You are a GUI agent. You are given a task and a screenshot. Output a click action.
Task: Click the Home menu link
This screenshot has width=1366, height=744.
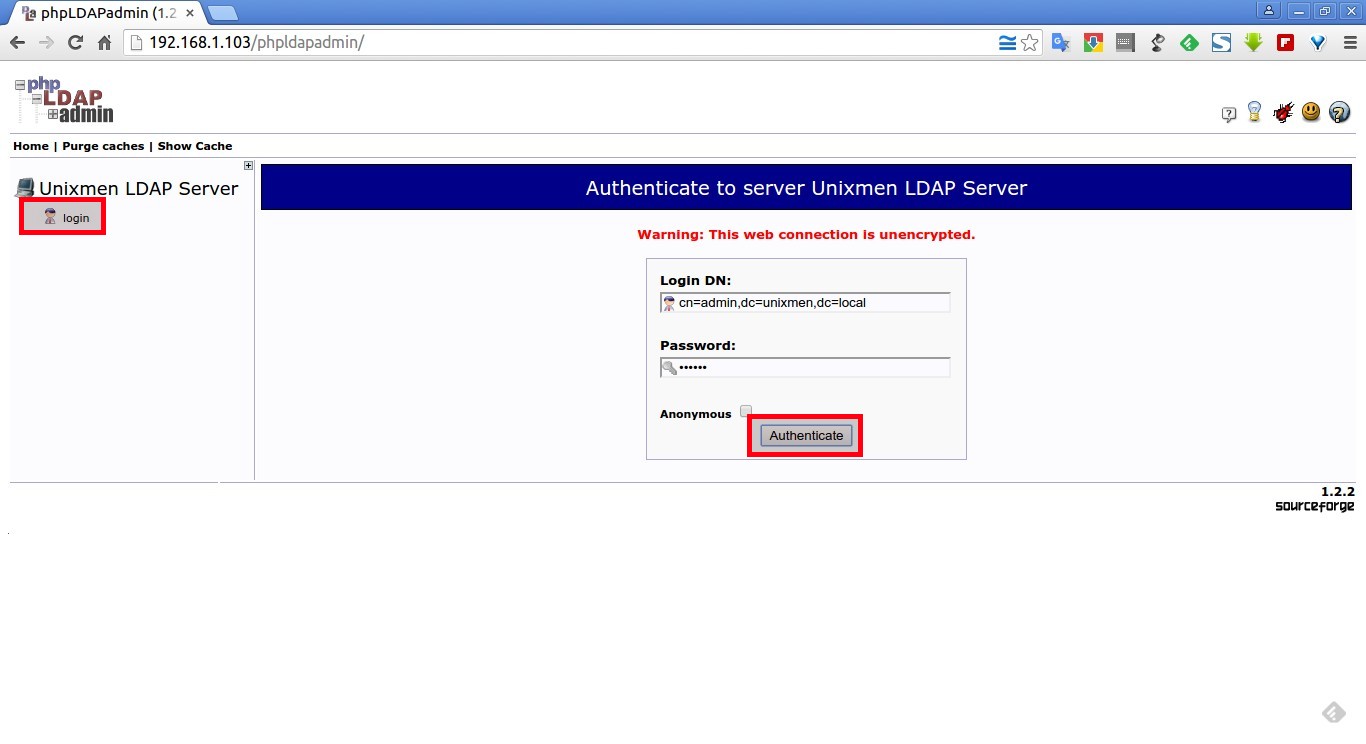(x=31, y=146)
